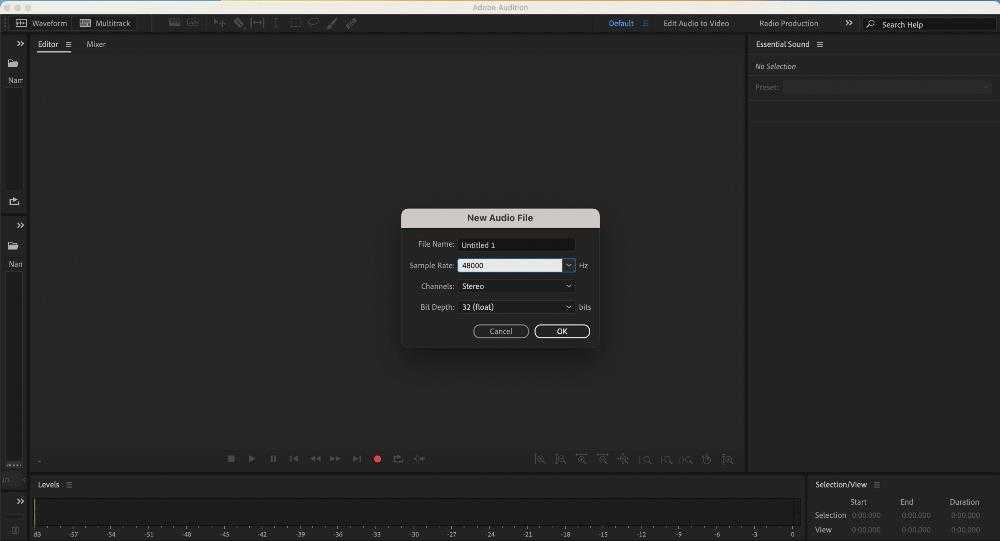Click OK in the New Audio File dialog
The width and height of the screenshot is (1000, 541).
click(x=562, y=331)
